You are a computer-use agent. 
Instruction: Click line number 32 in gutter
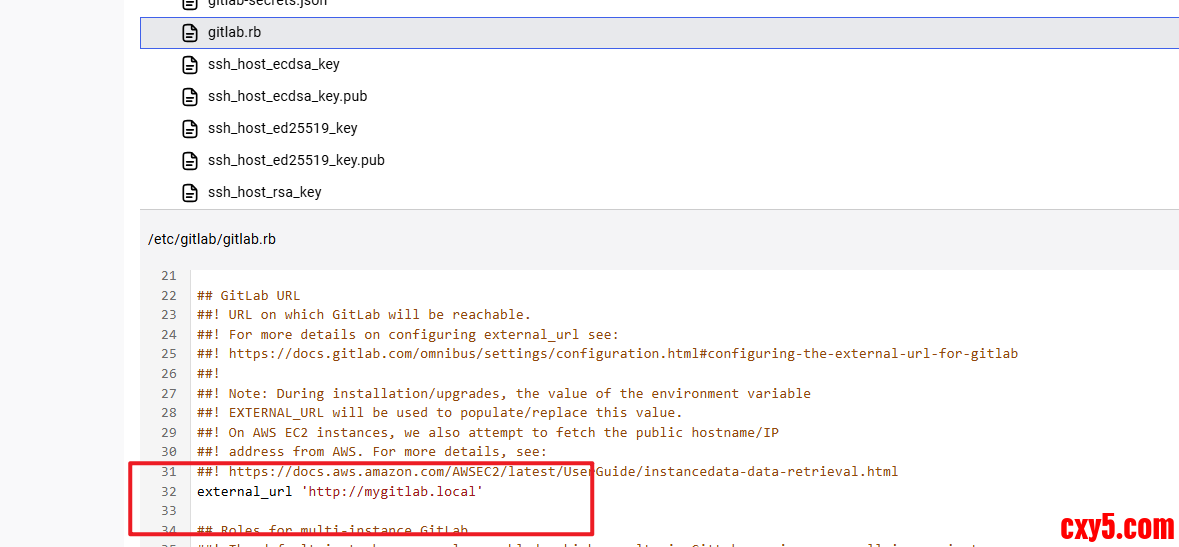[x=168, y=492]
